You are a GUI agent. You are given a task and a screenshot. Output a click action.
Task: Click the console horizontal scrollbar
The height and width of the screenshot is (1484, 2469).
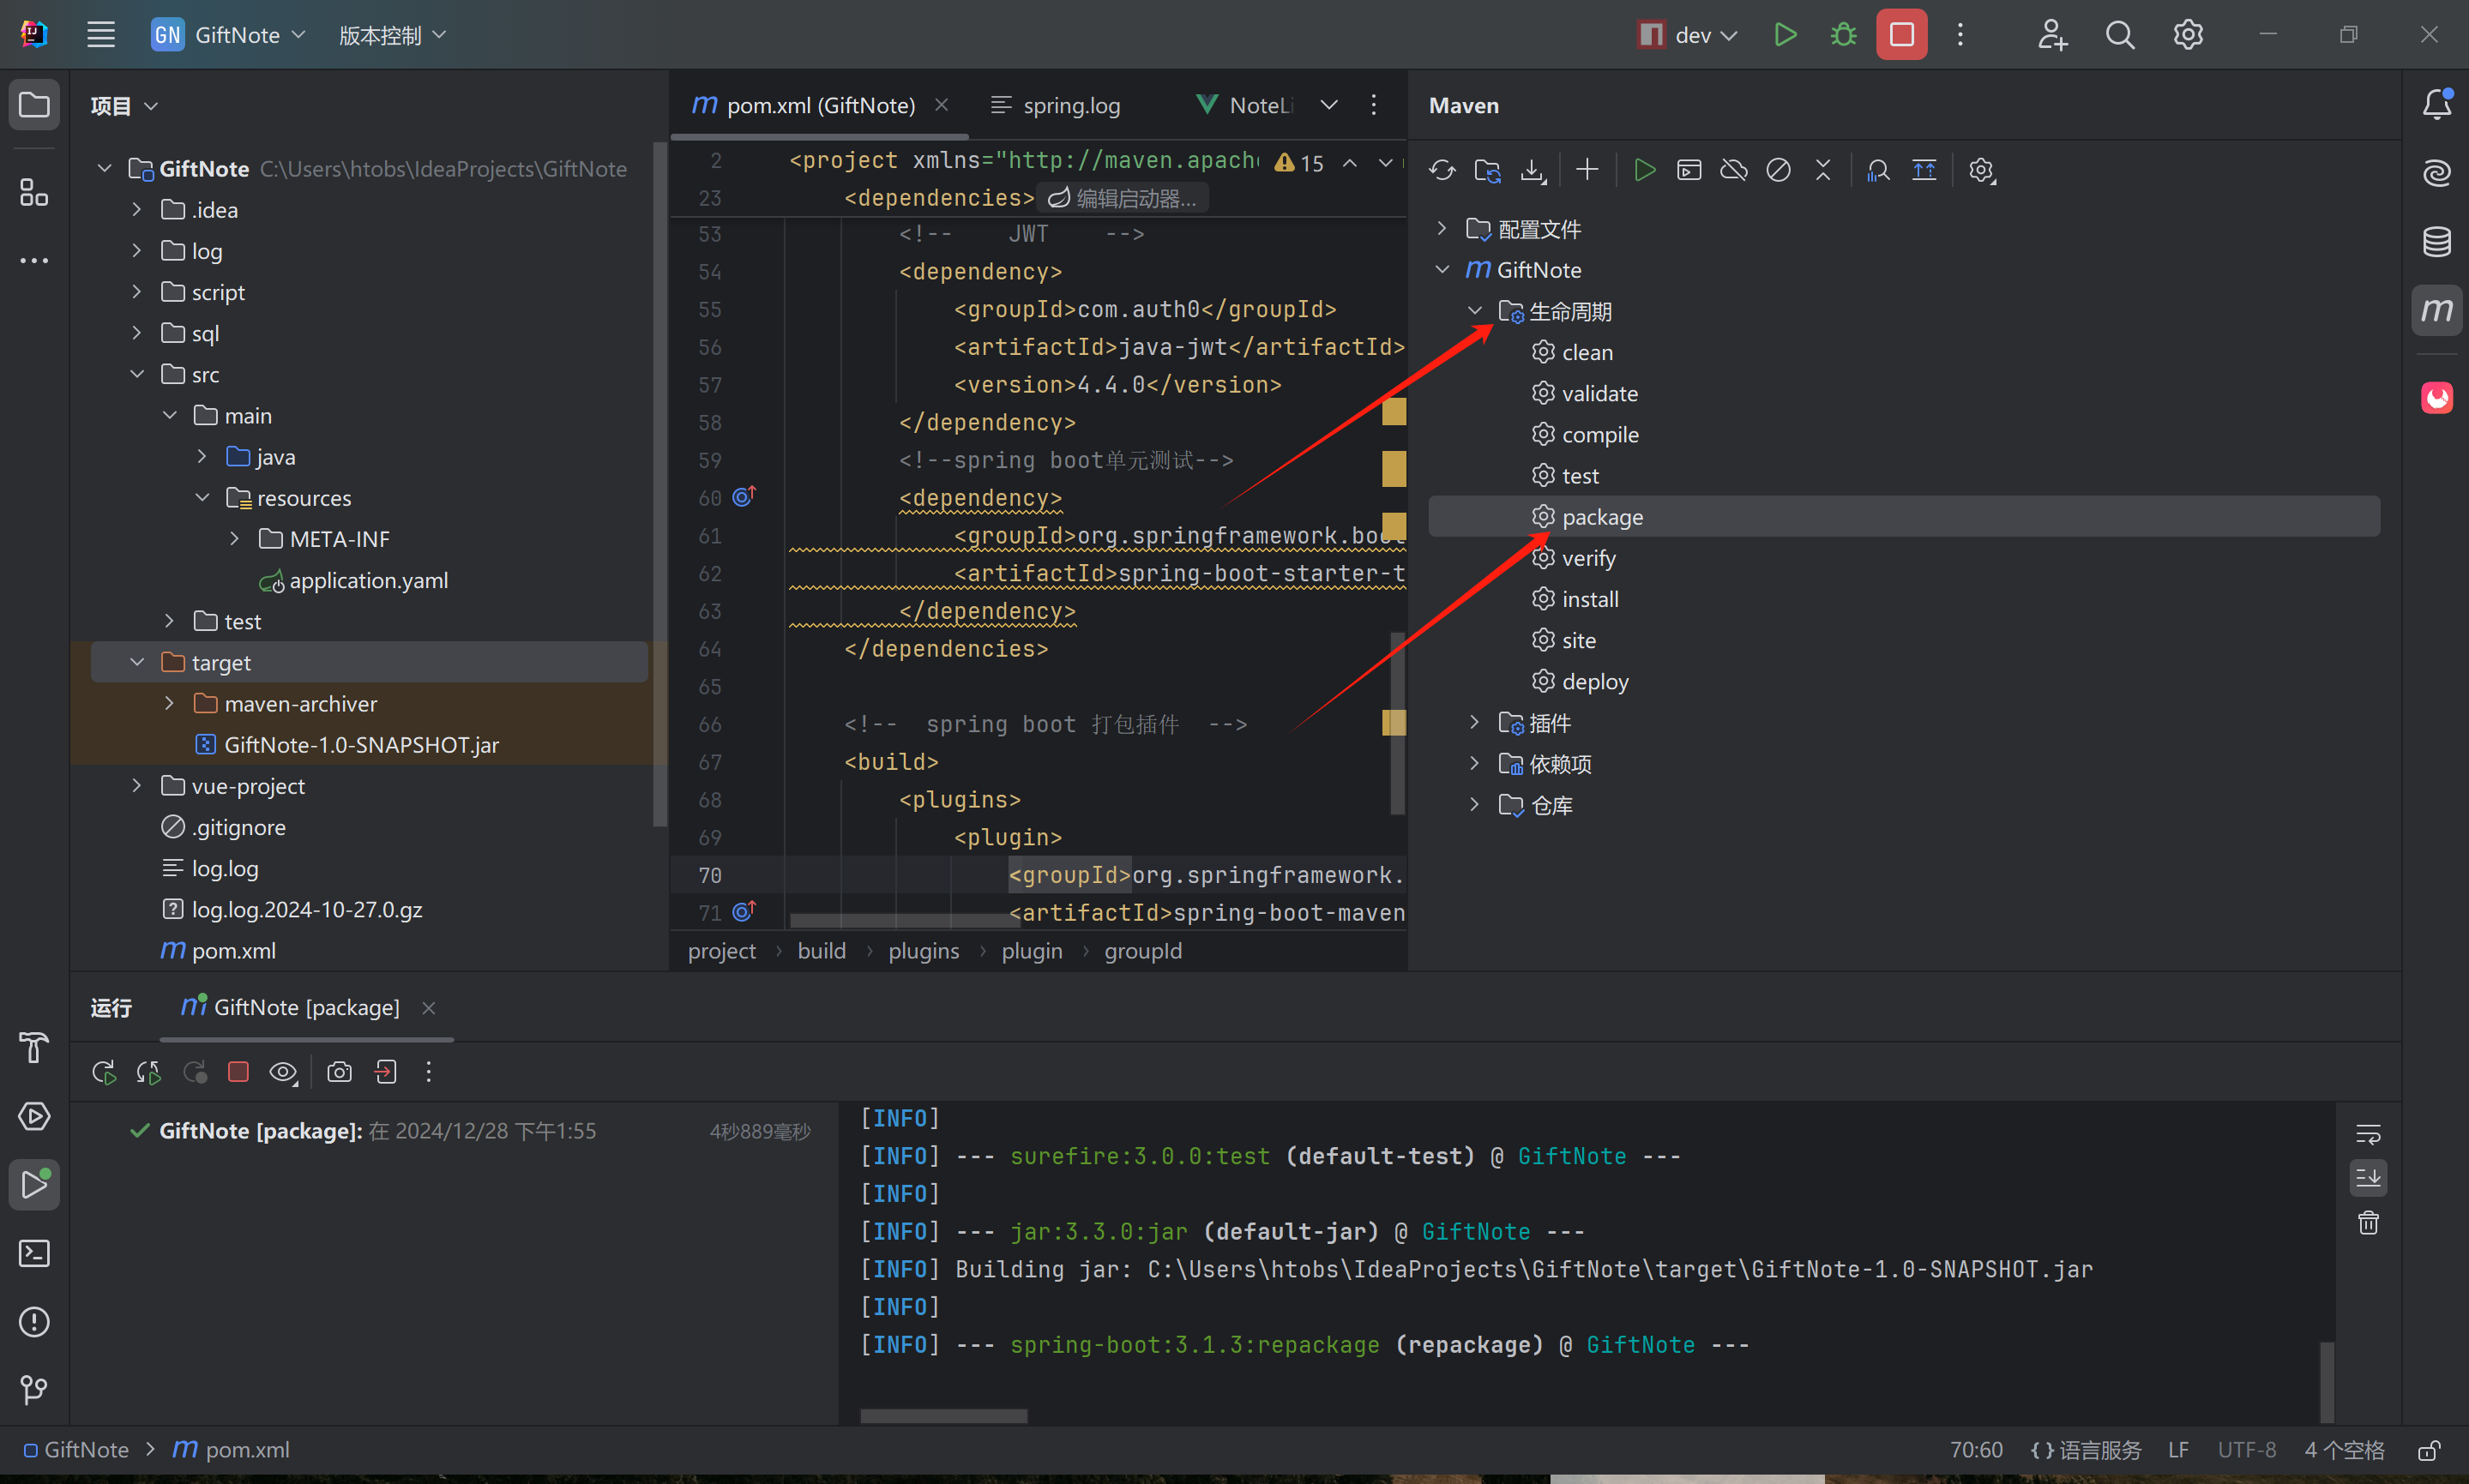click(x=943, y=1415)
